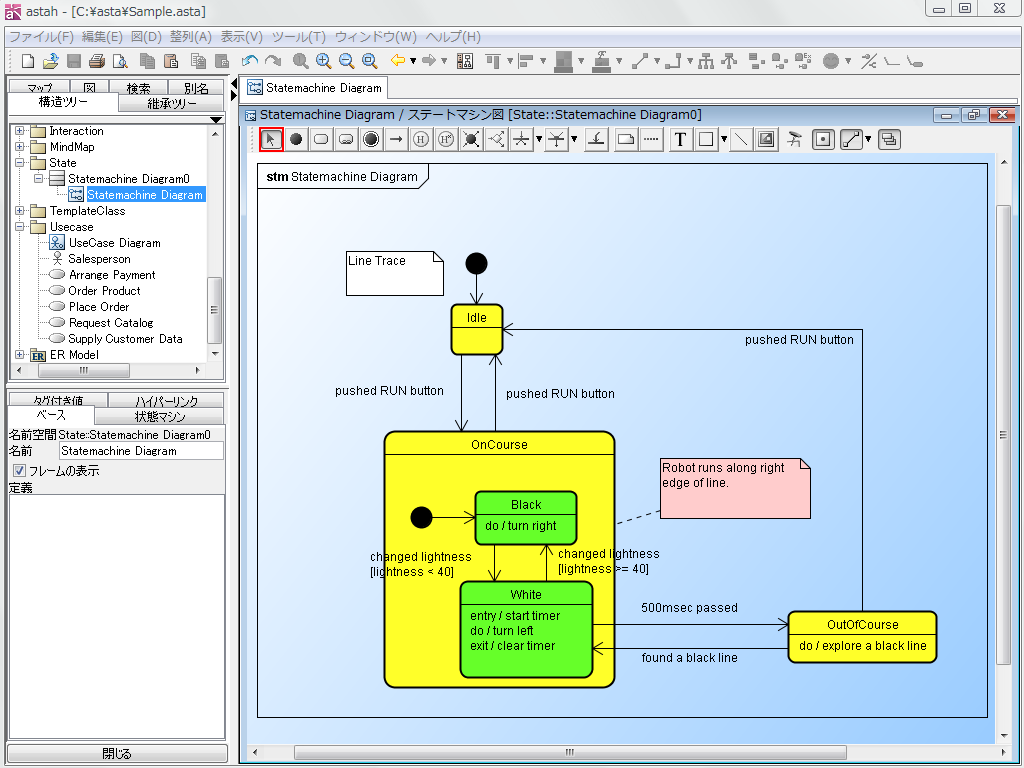1024x768 pixels.
Task: Toggle the フレームの表示 checkbox
Action: point(18,471)
